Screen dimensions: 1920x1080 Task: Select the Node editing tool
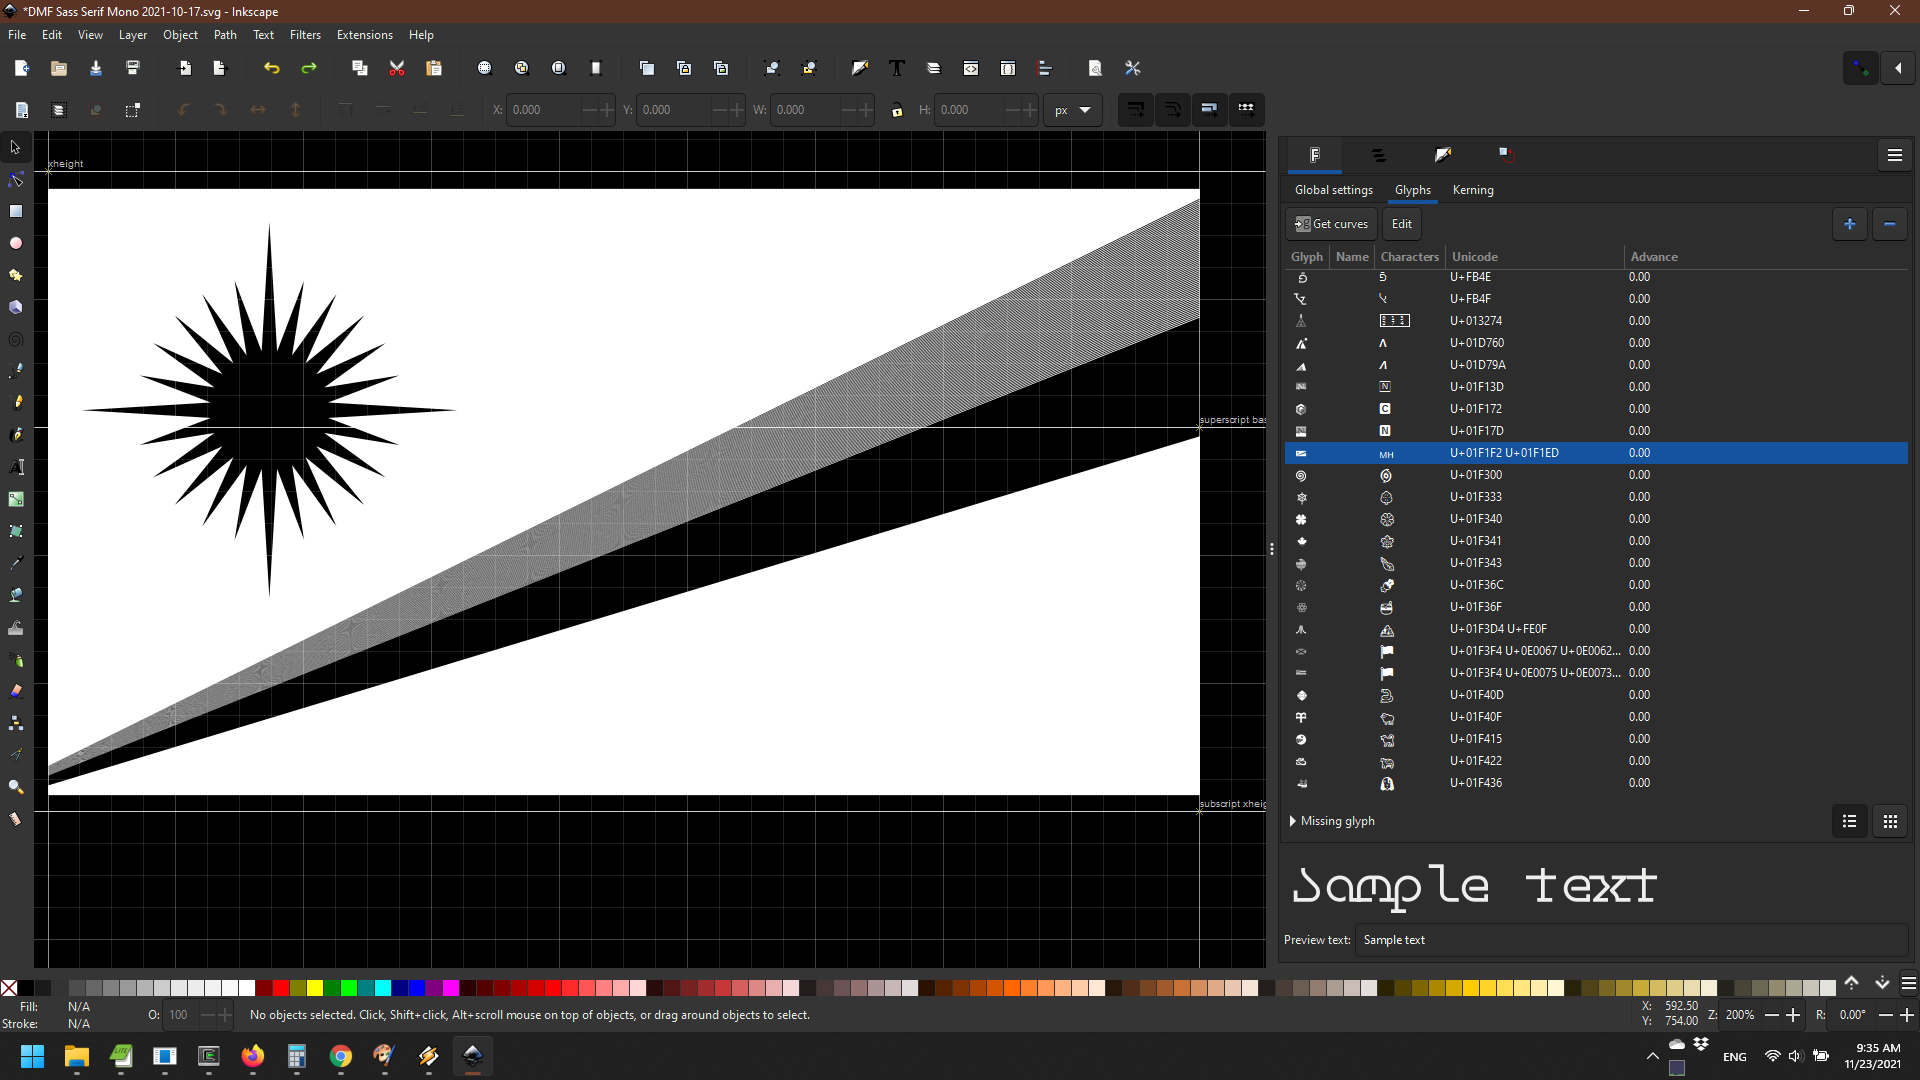click(x=15, y=179)
